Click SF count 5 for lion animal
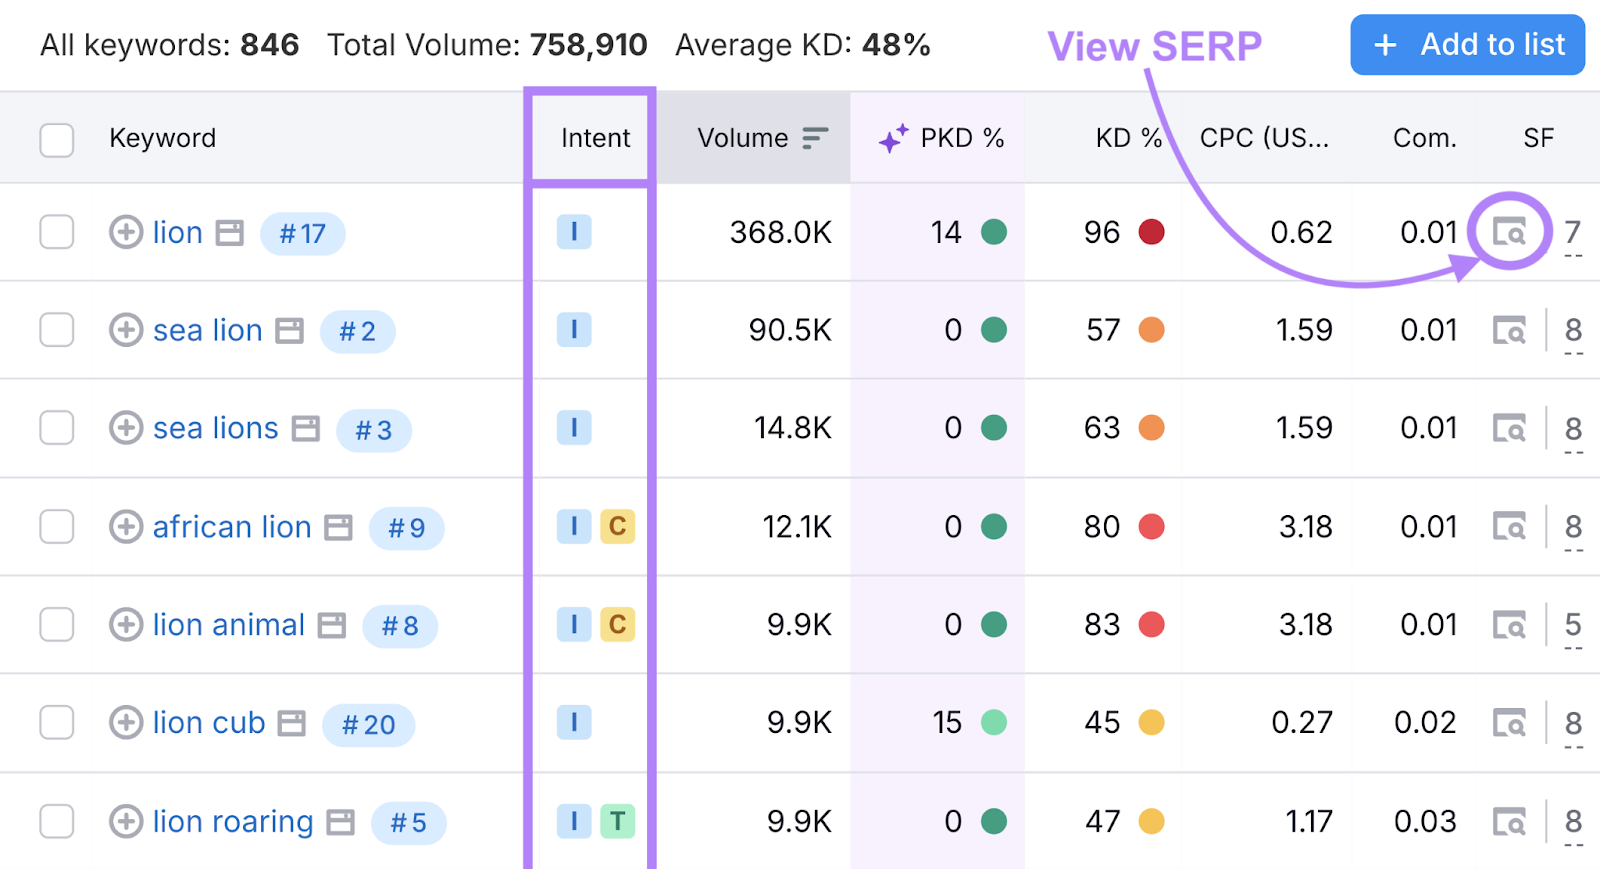 pyautogui.click(x=1573, y=626)
